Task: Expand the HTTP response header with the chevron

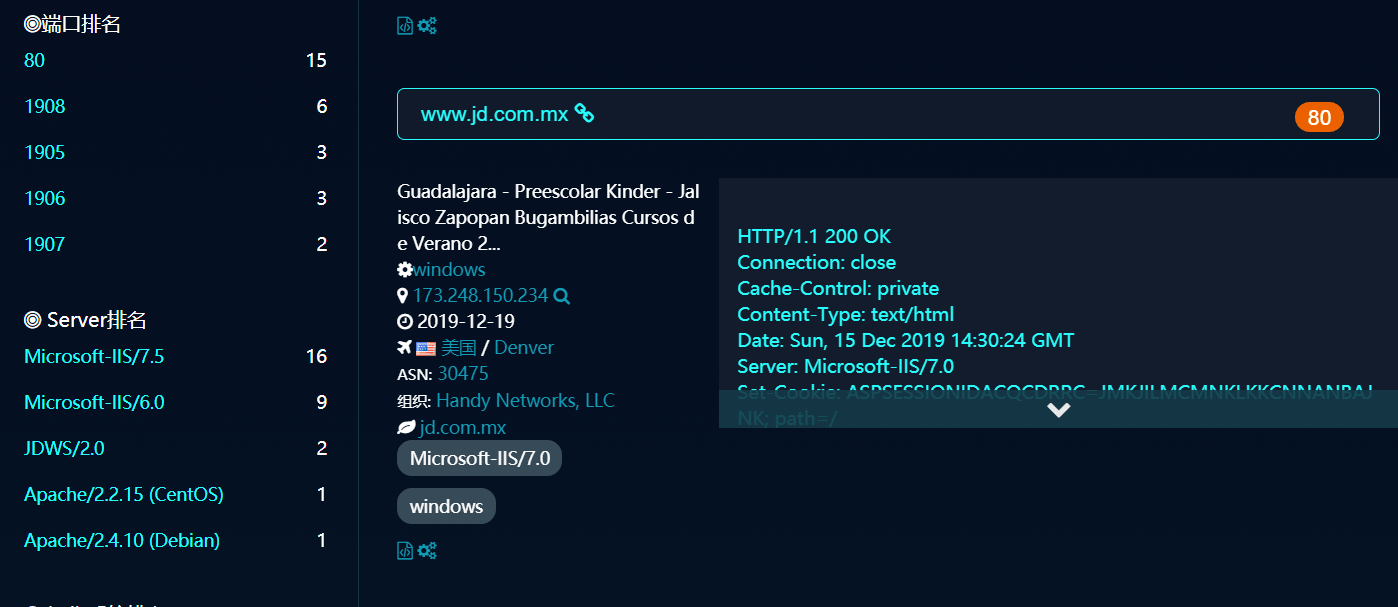Action: 1058,409
